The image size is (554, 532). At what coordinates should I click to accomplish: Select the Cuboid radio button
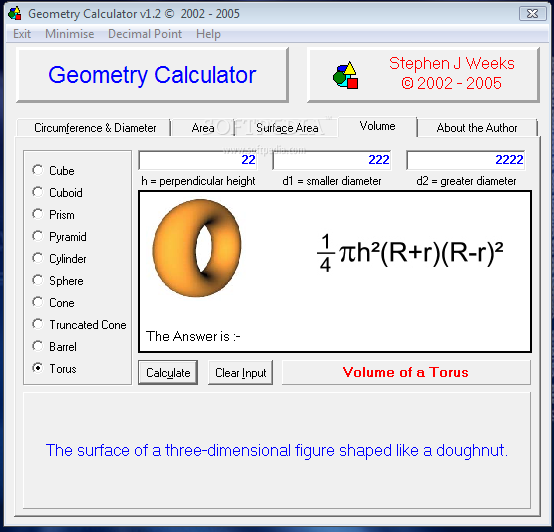point(37,192)
